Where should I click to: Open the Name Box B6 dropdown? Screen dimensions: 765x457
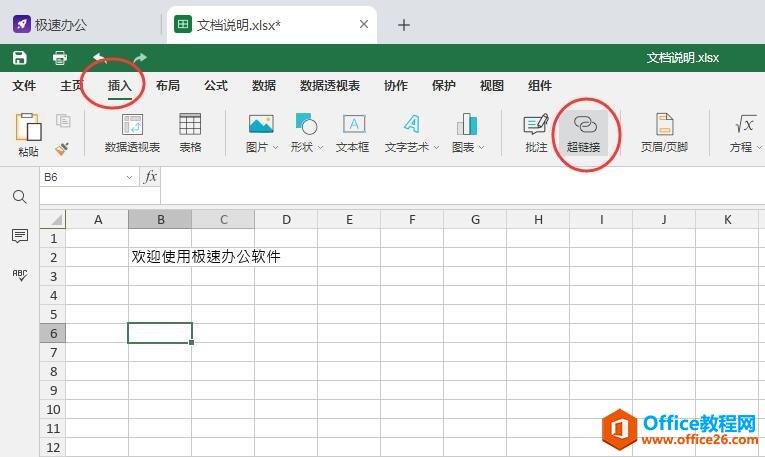[x=129, y=177]
